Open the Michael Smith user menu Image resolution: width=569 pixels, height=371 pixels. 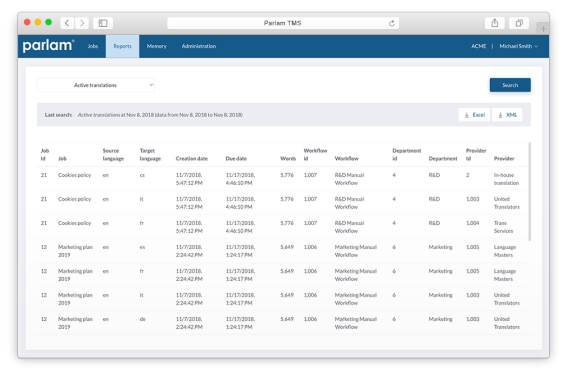tap(519, 46)
